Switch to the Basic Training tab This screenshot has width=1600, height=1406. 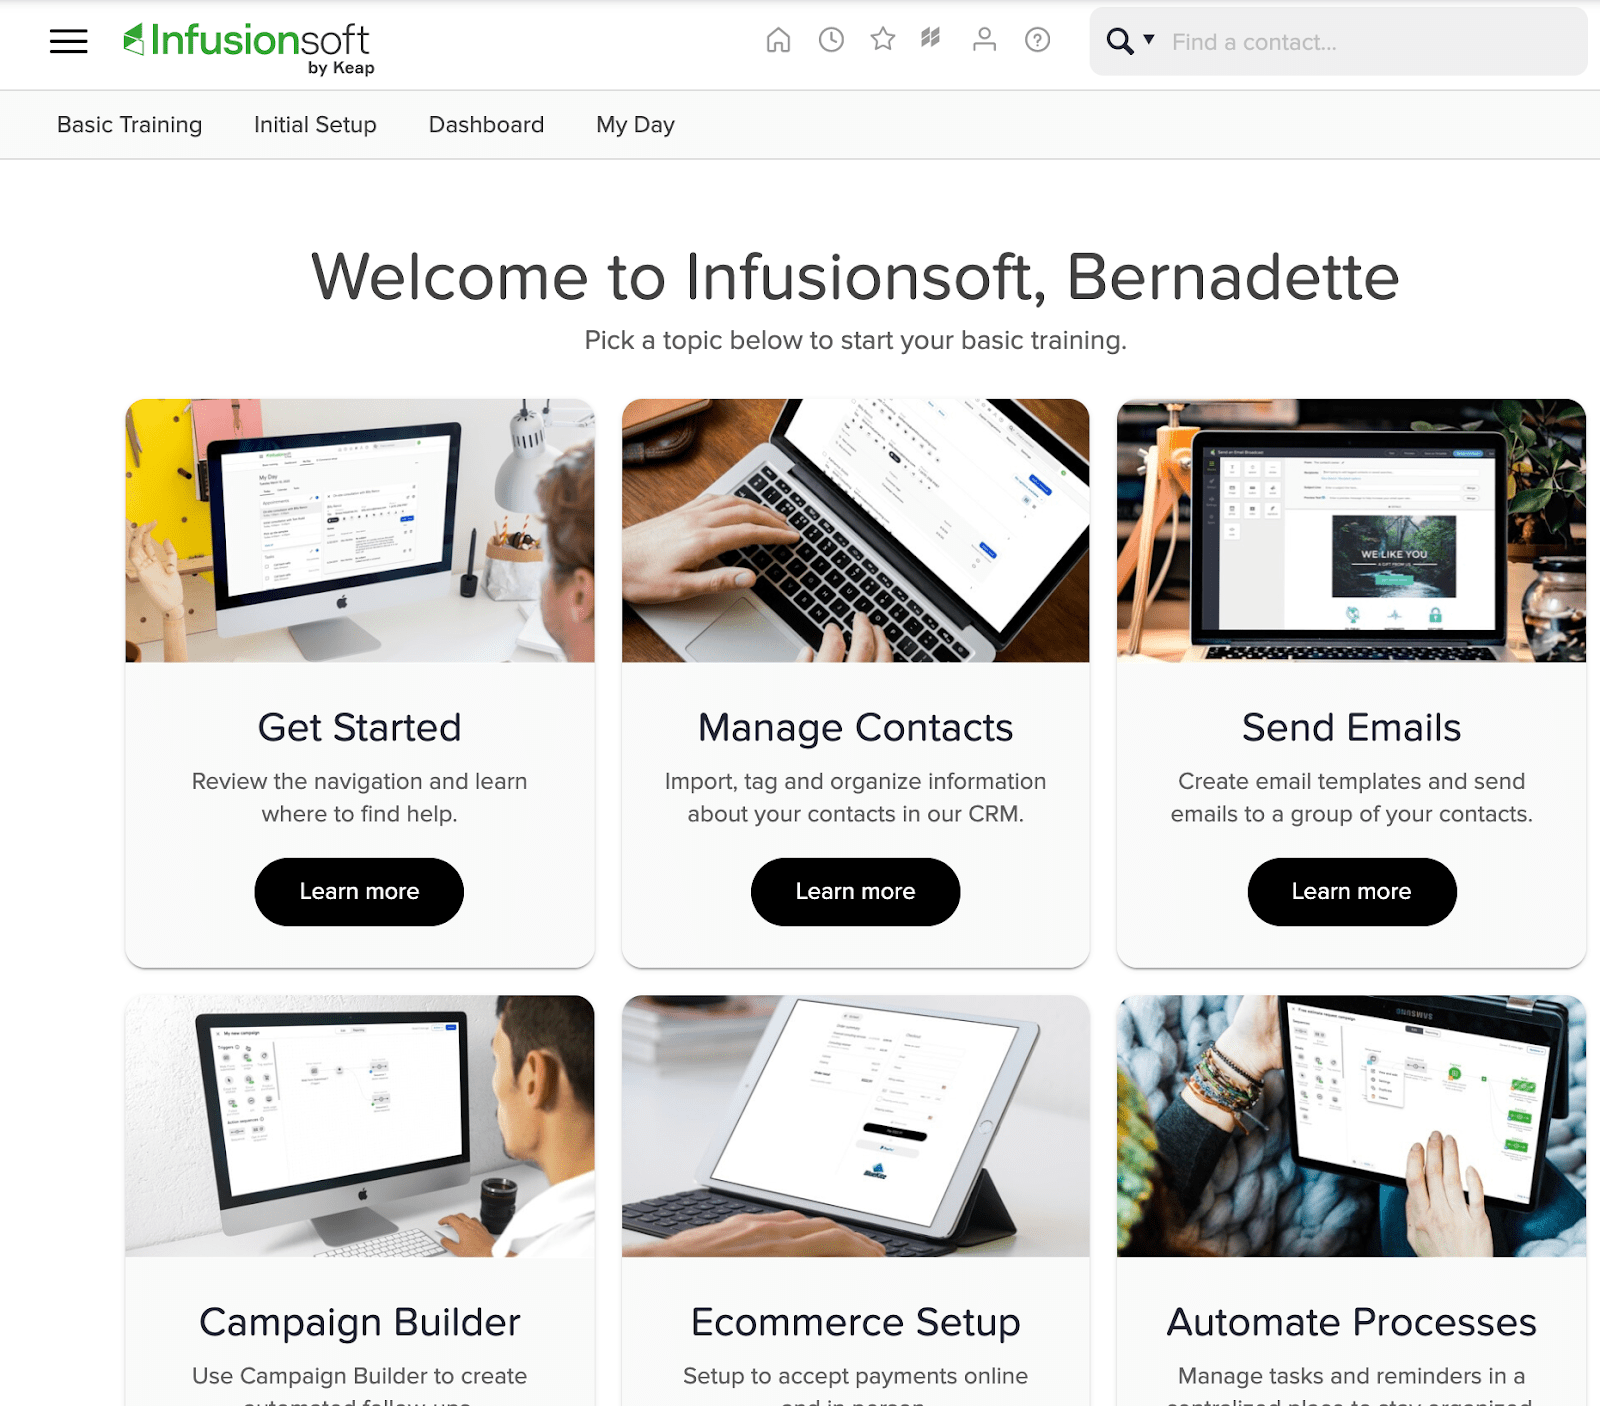click(x=129, y=125)
